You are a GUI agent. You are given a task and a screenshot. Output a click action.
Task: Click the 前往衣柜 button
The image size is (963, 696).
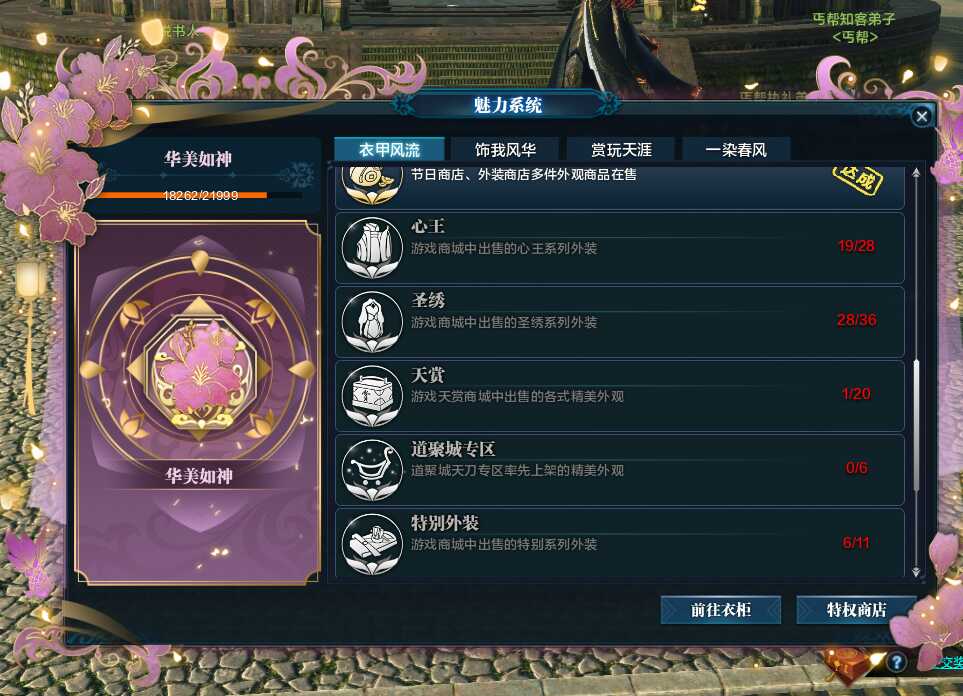click(720, 610)
